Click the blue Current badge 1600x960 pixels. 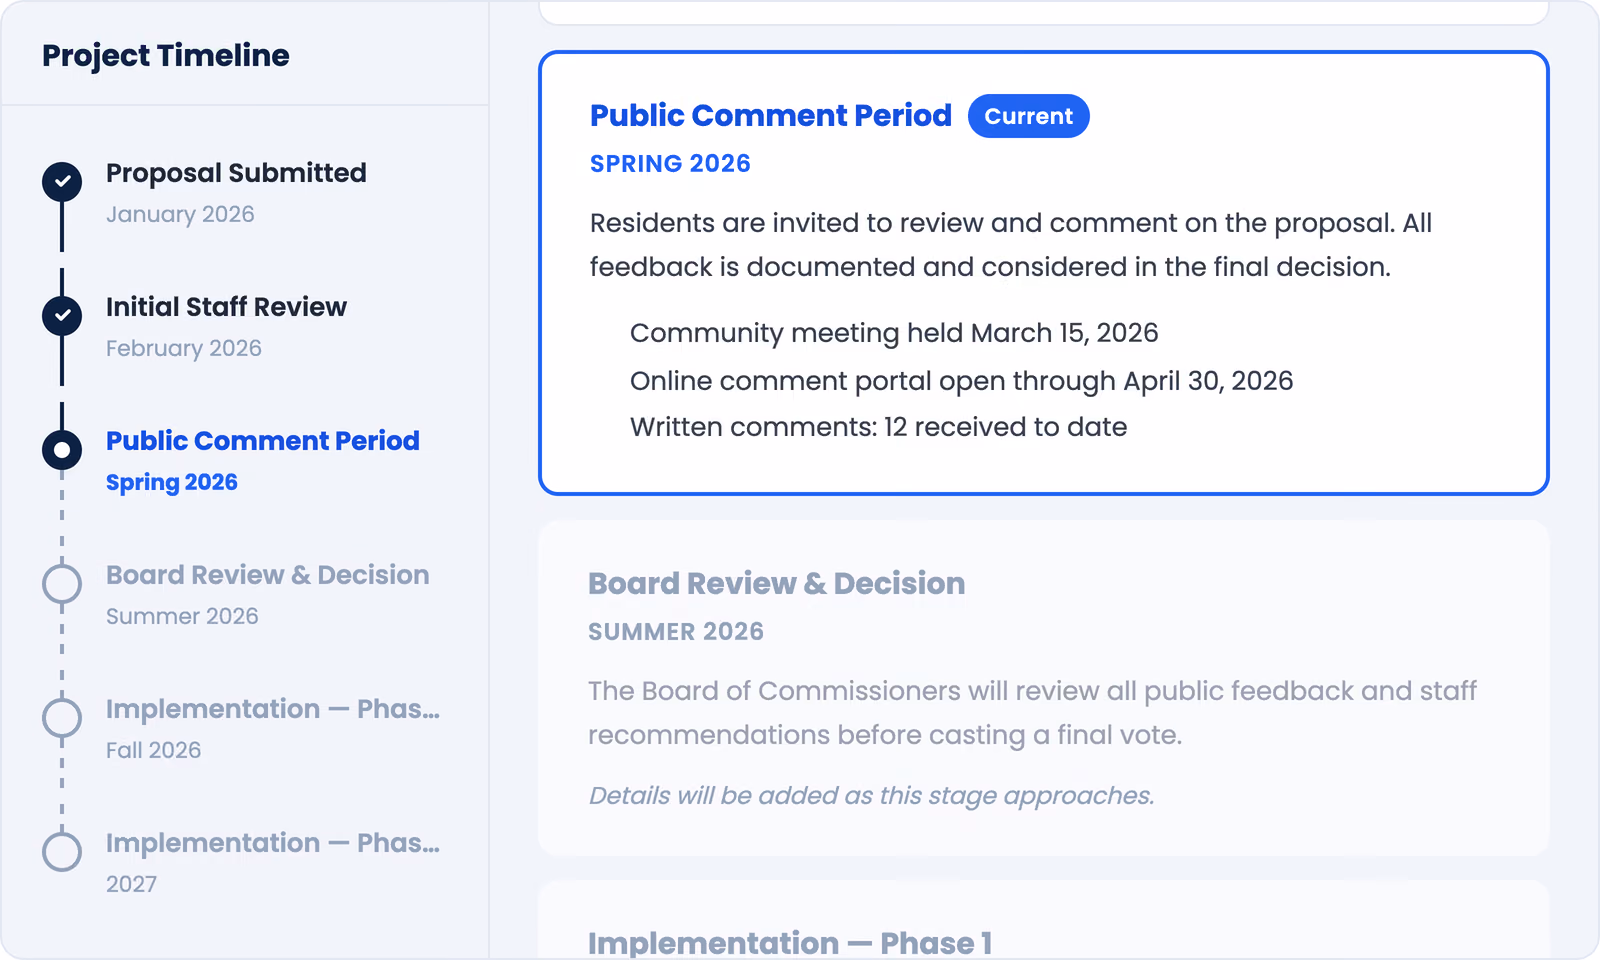click(1029, 116)
